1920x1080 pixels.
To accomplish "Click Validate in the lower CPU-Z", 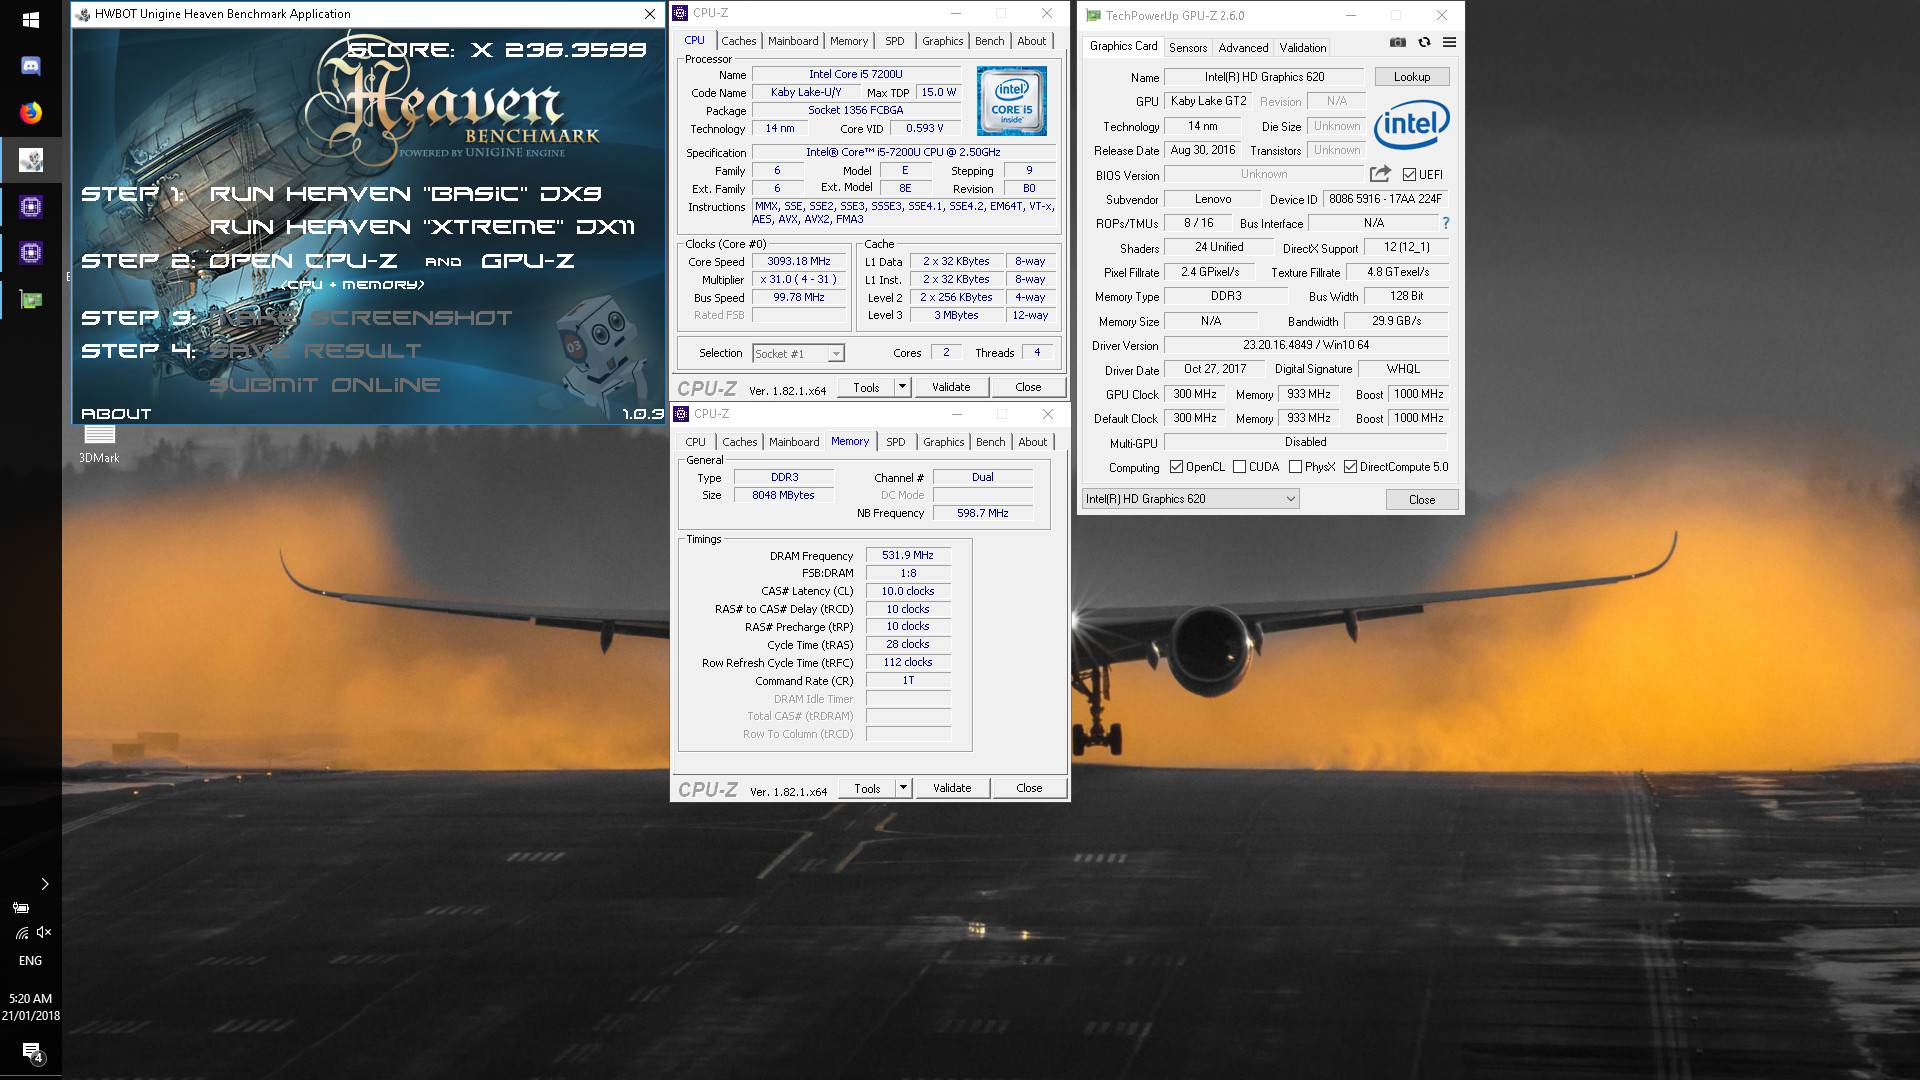I will click(x=952, y=788).
